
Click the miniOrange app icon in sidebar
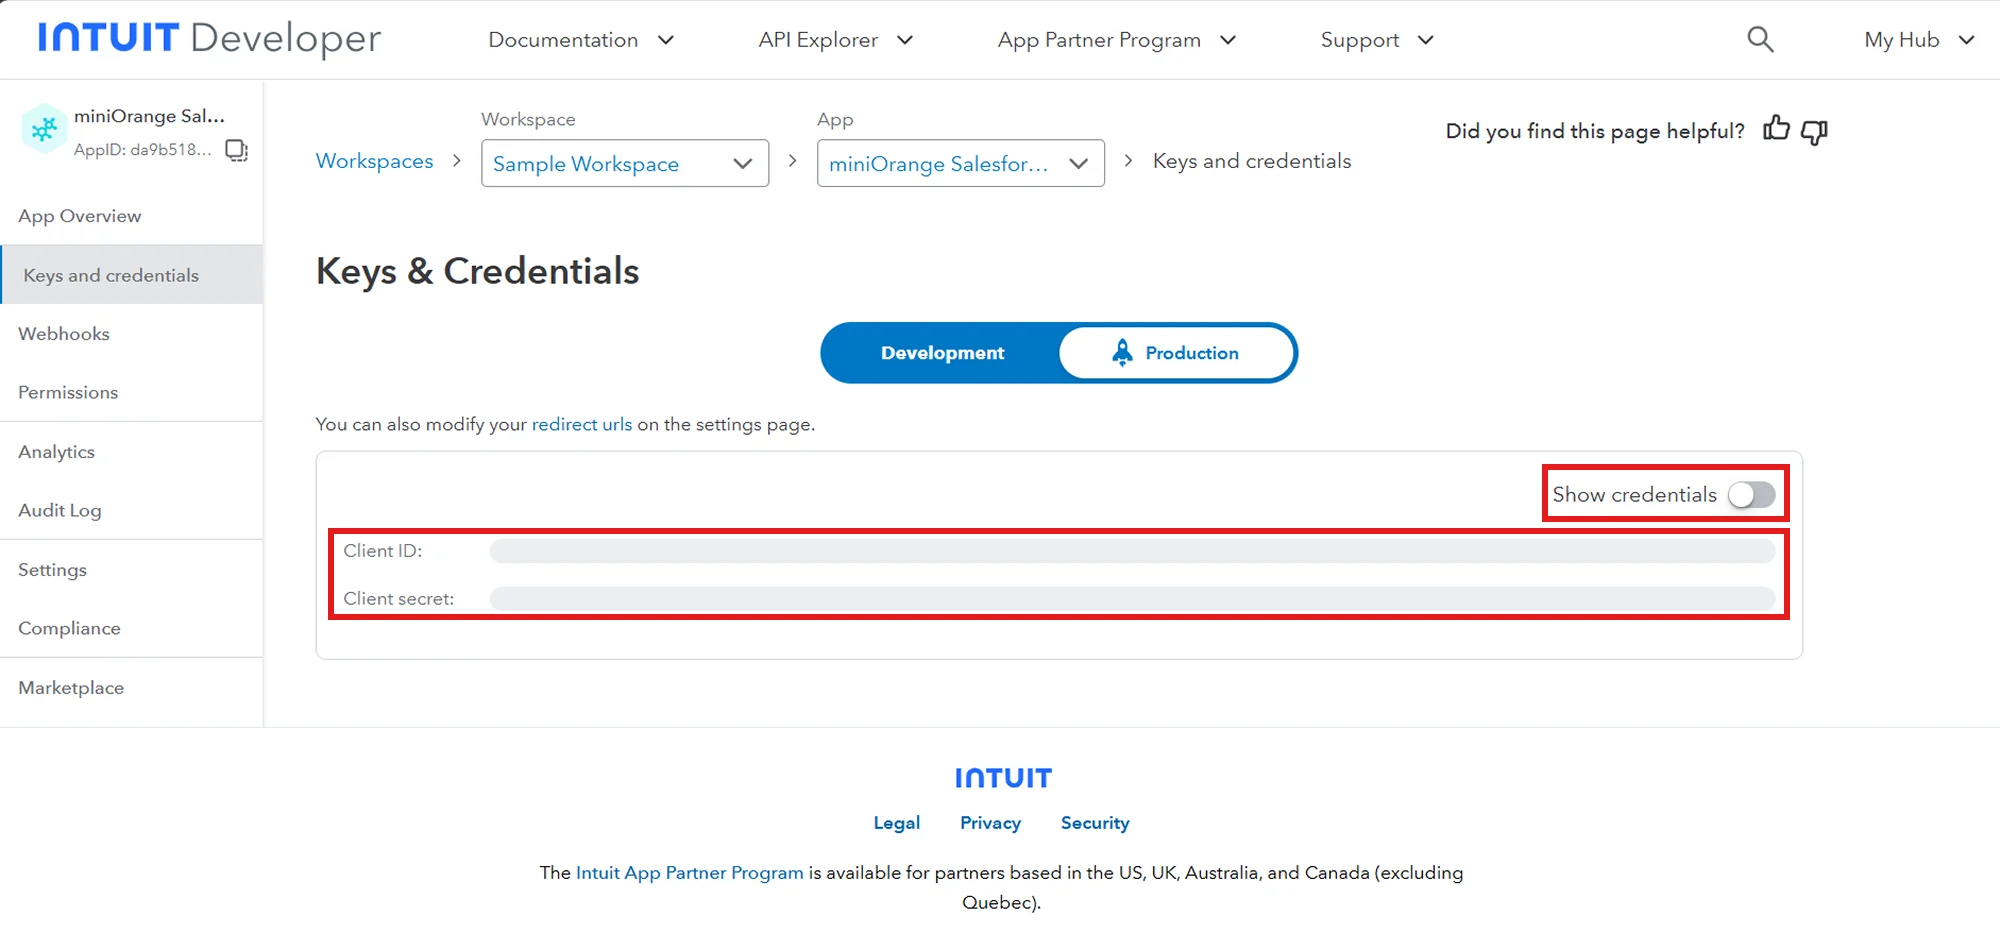43,128
